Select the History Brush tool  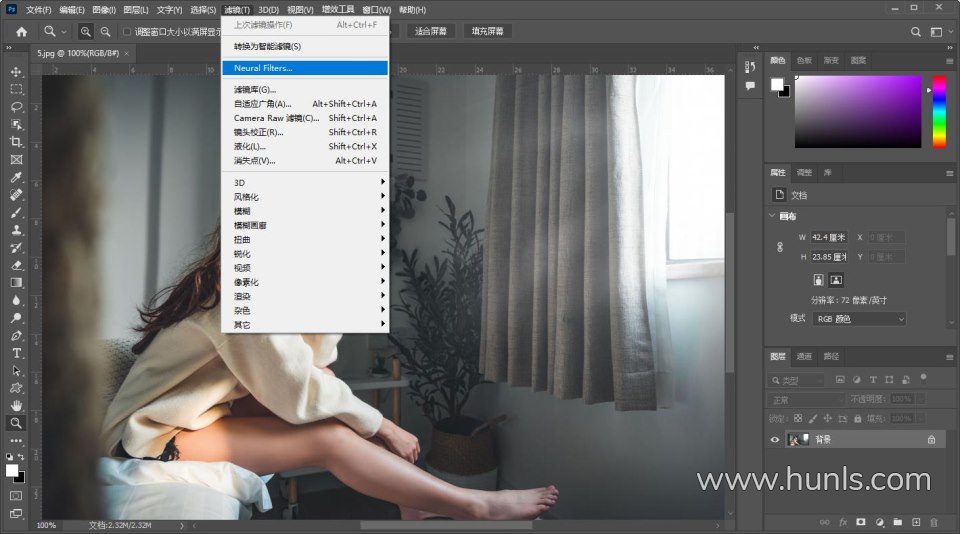[17, 248]
